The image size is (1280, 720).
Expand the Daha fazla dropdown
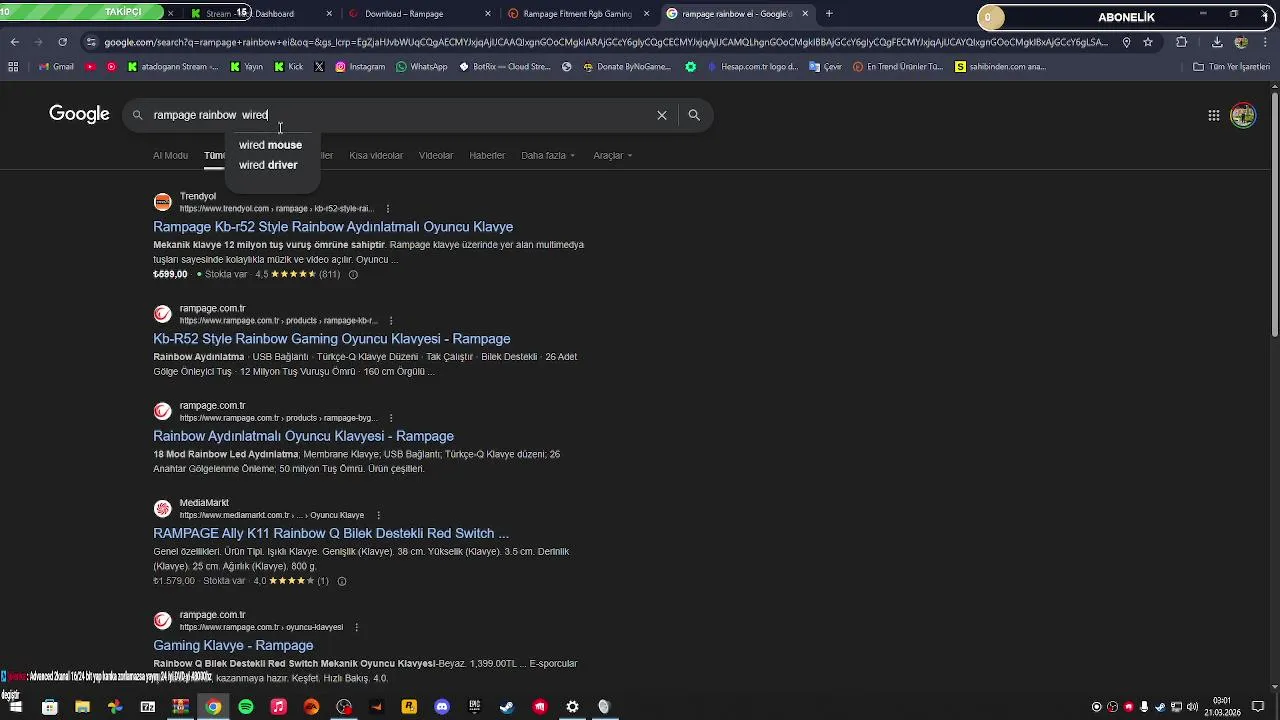[x=548, y=156]
